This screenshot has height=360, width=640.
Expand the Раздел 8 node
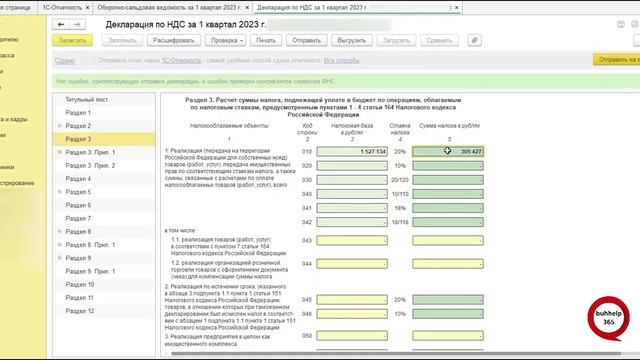60,231
